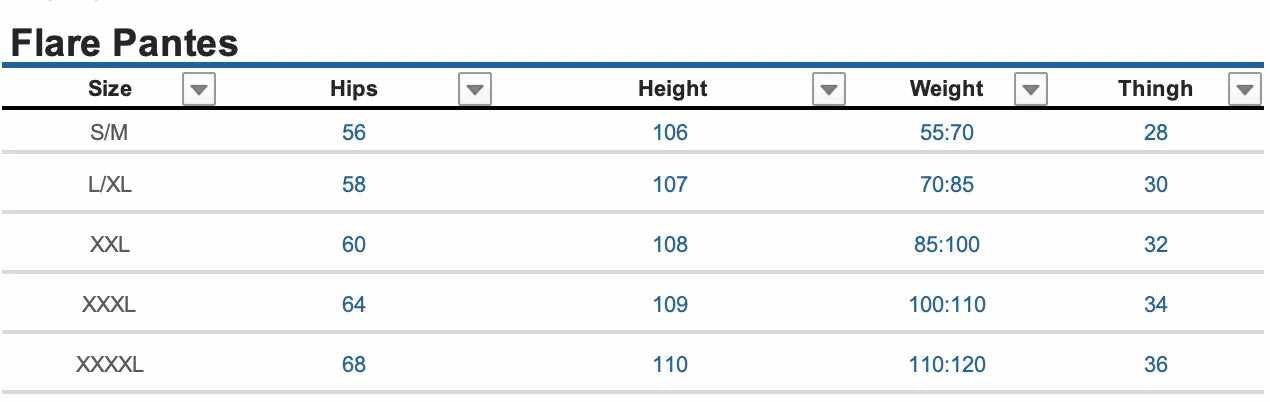1270x402 pixels.
Task: Click weight range 55:70
Action: point(946,132)
